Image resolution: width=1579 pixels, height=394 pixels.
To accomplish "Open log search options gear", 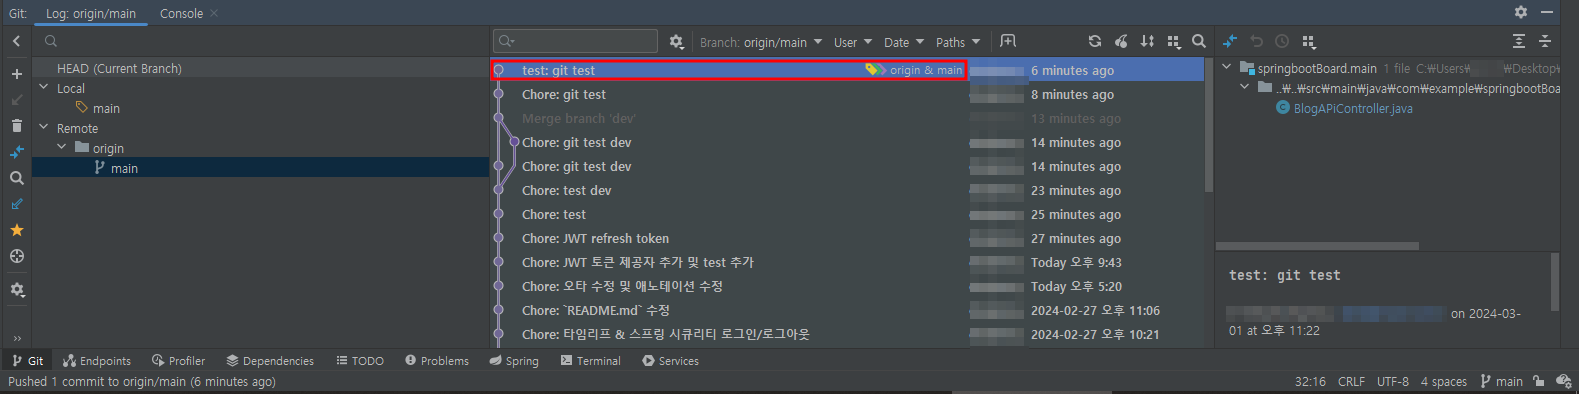I will pyautogui.click(x=676, y=42).
